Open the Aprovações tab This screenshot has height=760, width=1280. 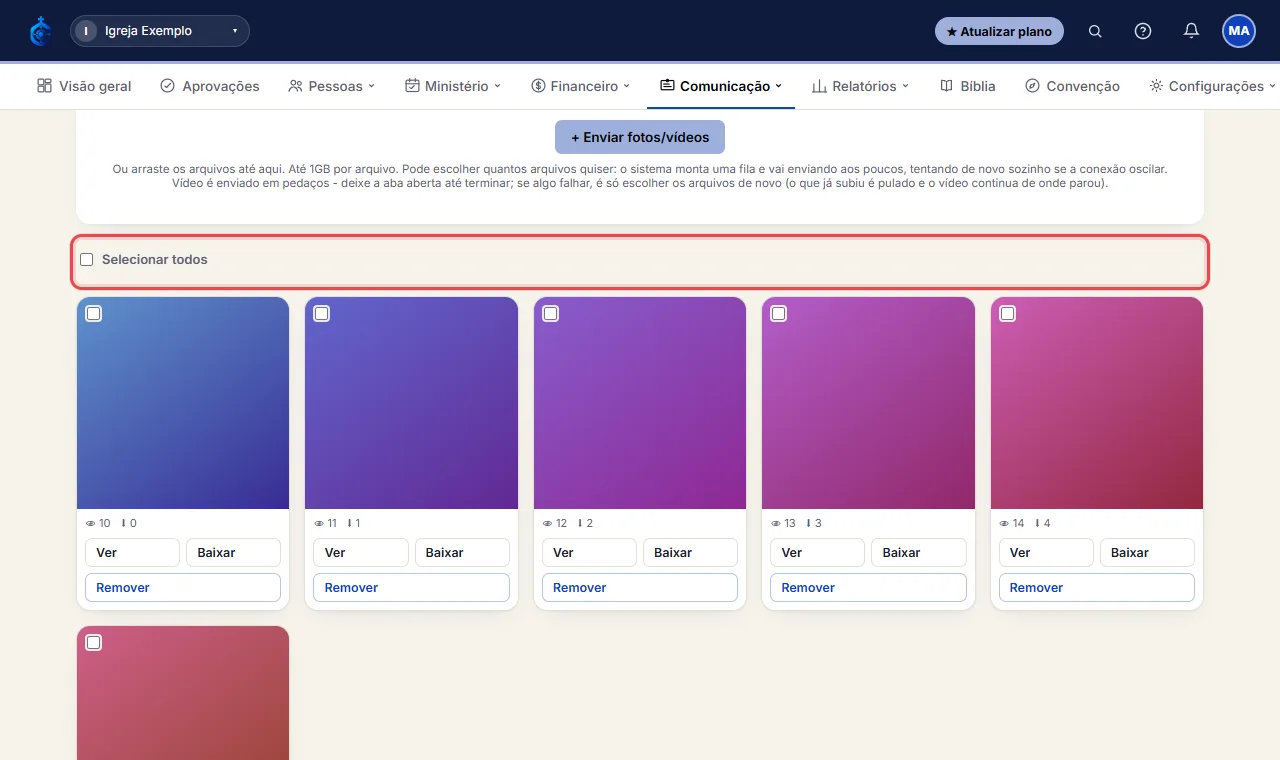coord(210,86)
